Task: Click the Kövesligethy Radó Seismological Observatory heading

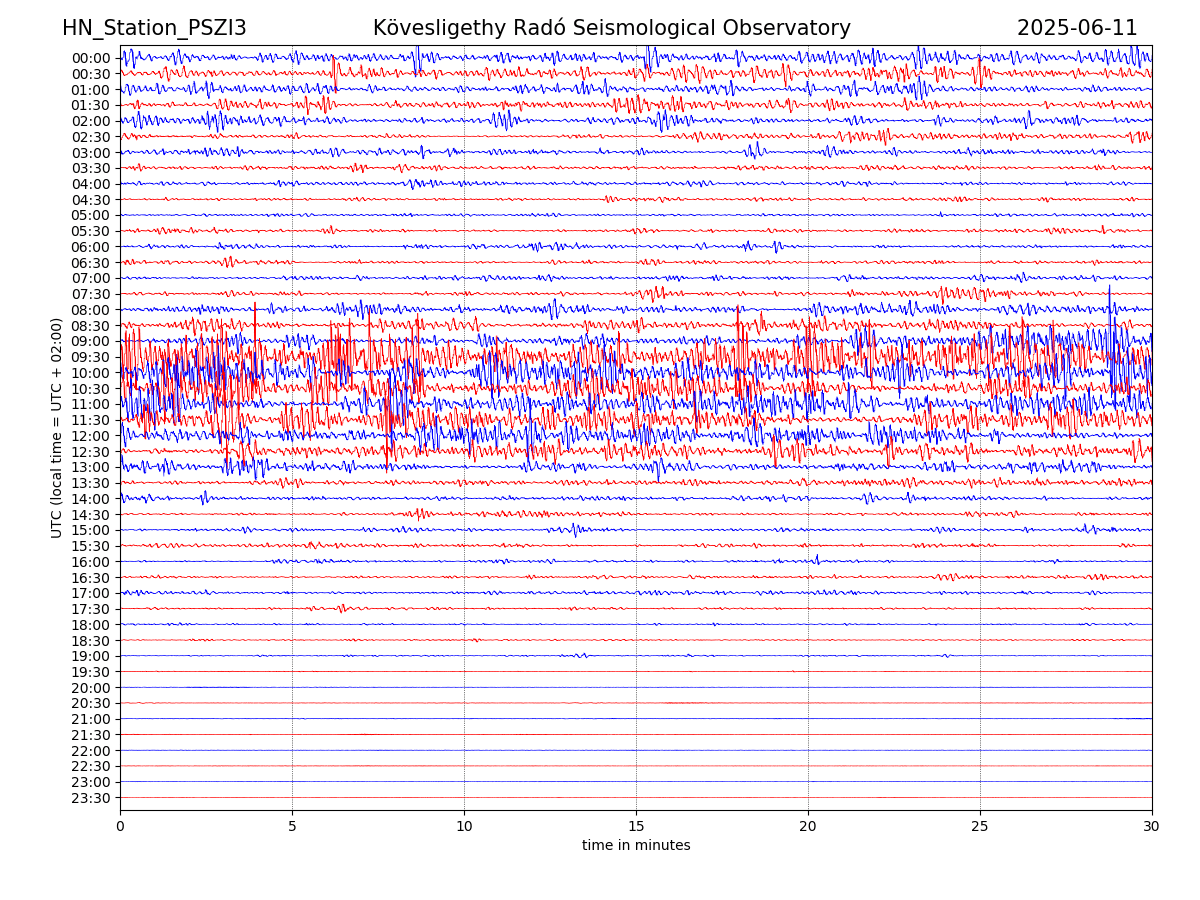Action: coord(611,29)
